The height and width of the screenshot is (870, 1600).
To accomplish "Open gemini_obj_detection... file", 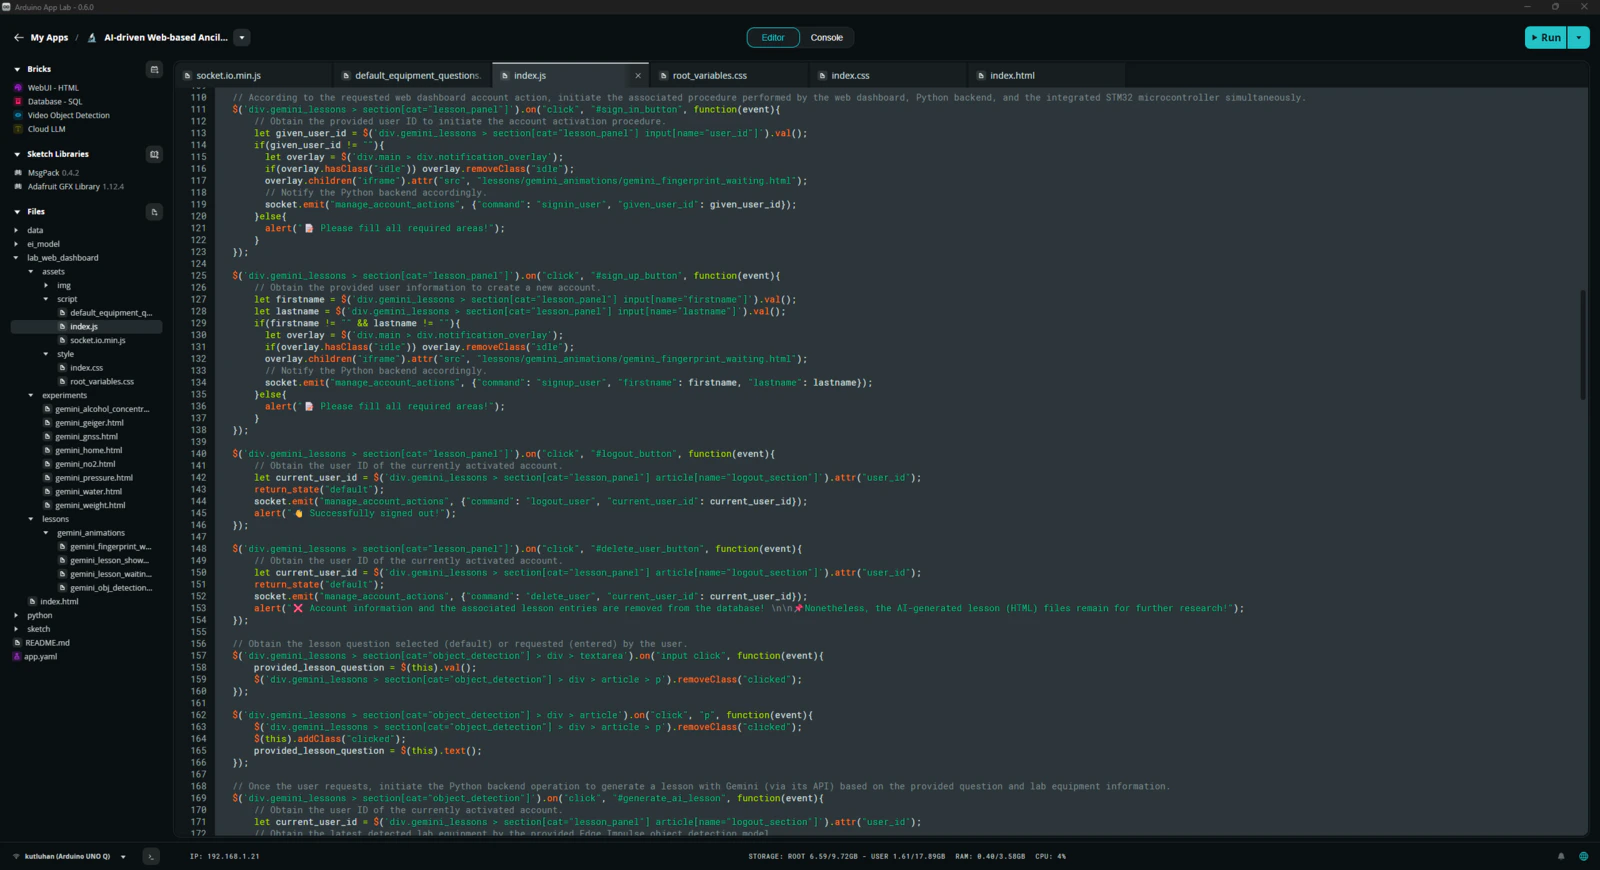I will click(111, 588).
